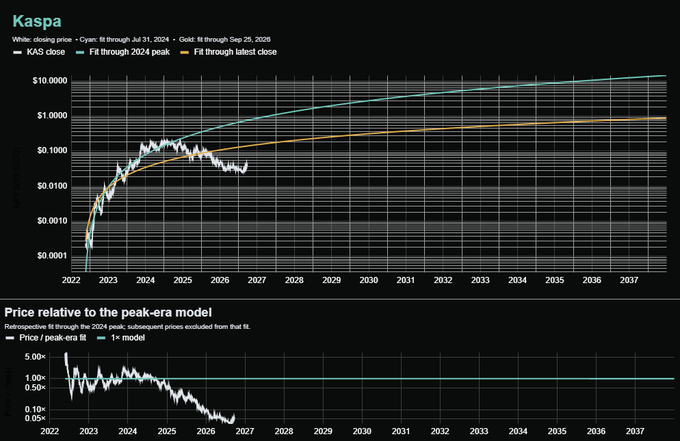Screen dimensions: 680x441
Task: Click 2037 on the upper price chart axis
Action: coord(629,280)
